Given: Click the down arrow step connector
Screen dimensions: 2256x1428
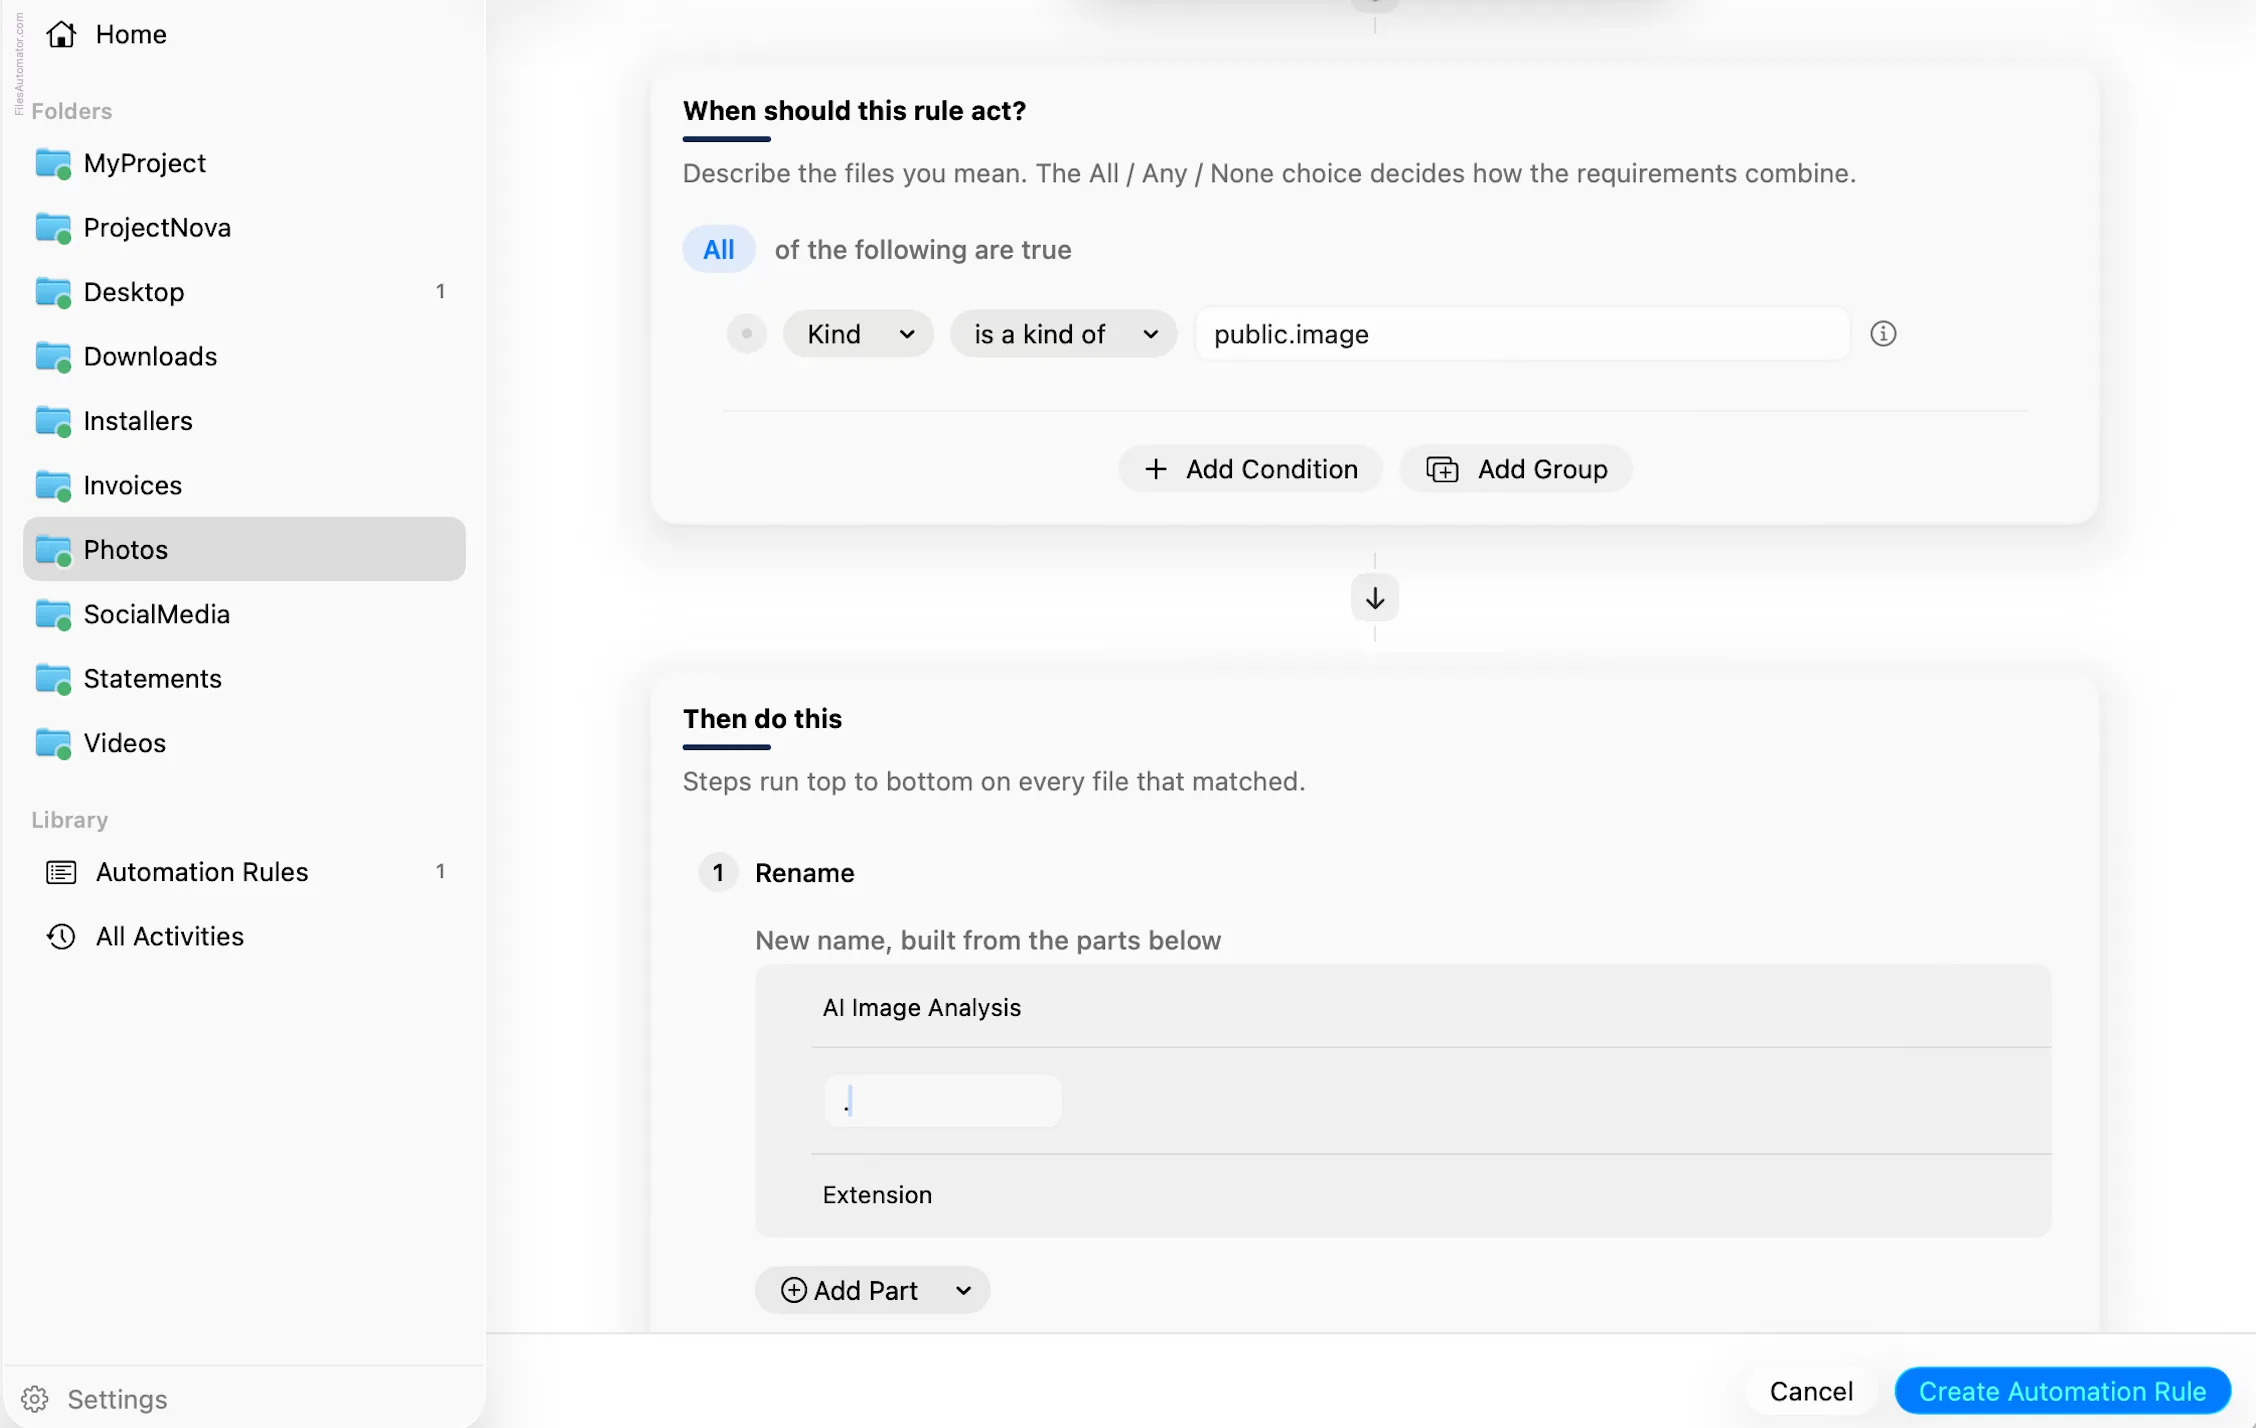Looking at the screenshot, I should pos(1375,598).
